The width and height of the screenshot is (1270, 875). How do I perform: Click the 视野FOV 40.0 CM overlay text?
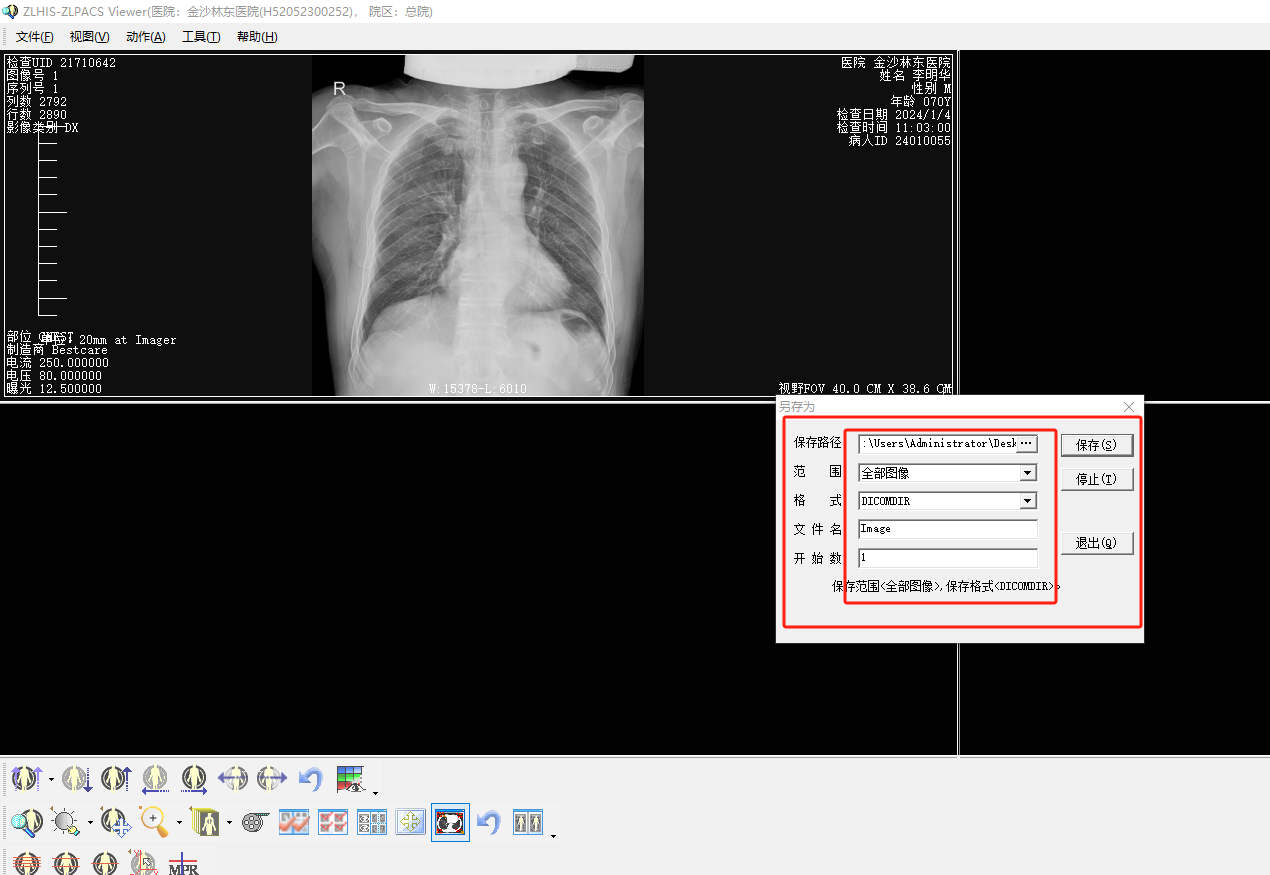[865, 389]
